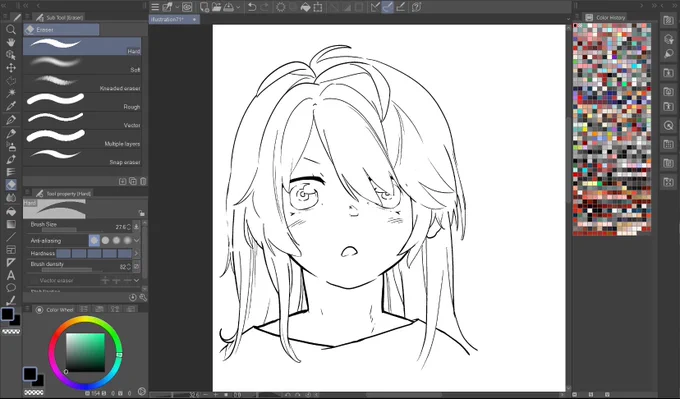Image resolution: width=680 pixels, height=399 pixels.
Task: Switch to the Color Slider tab
Action: pyautogui.click(x=84, y=309)
